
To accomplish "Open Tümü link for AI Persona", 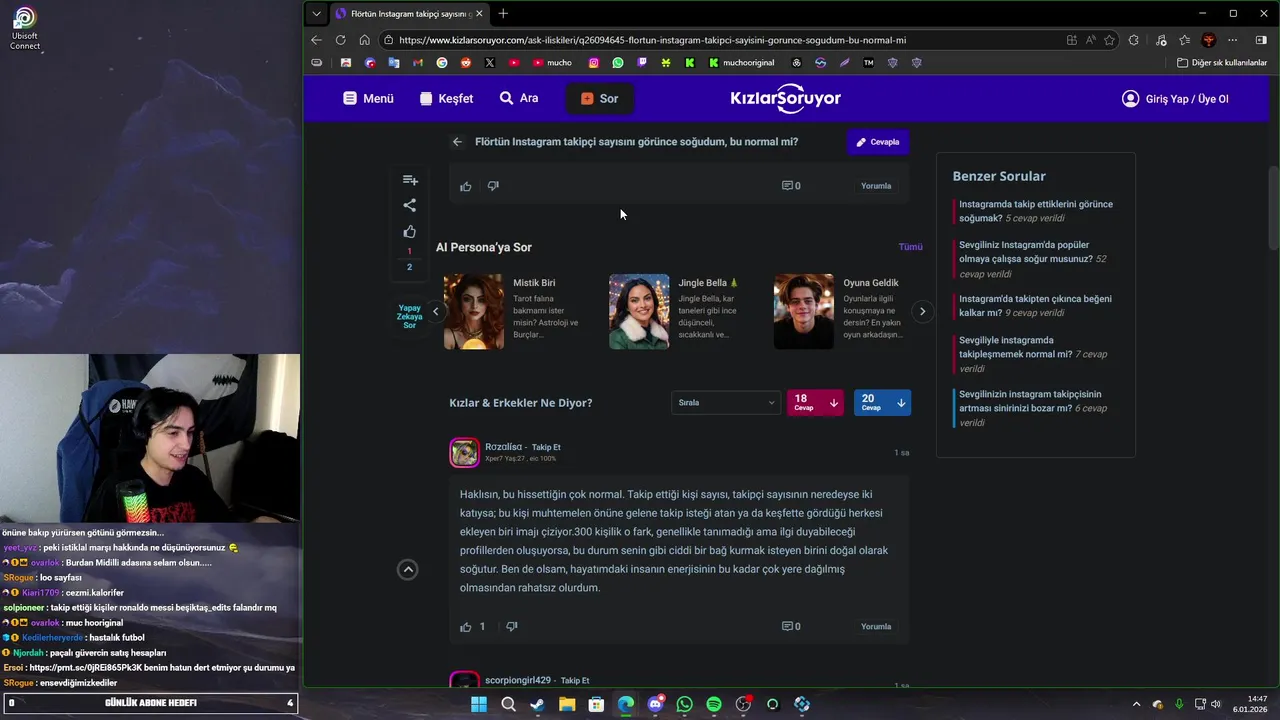I will (x=910, y=247).
